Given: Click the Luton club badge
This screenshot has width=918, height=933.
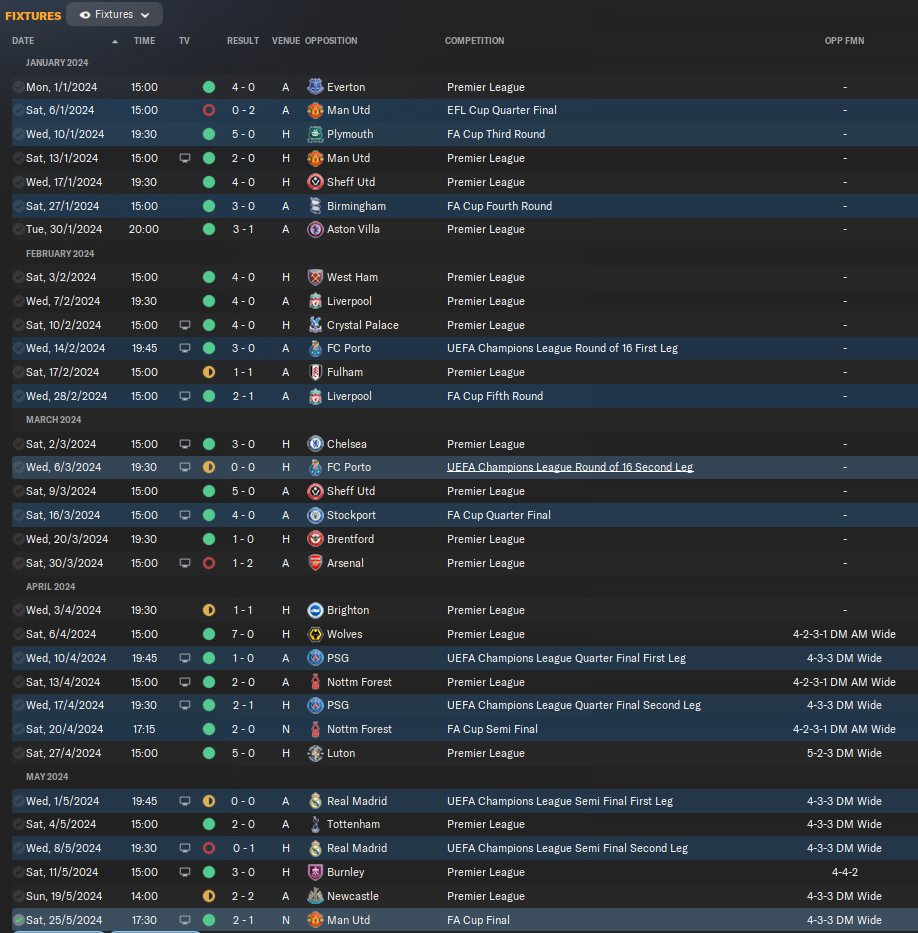Looking at the screenshot, I should (x=315, y=753).
